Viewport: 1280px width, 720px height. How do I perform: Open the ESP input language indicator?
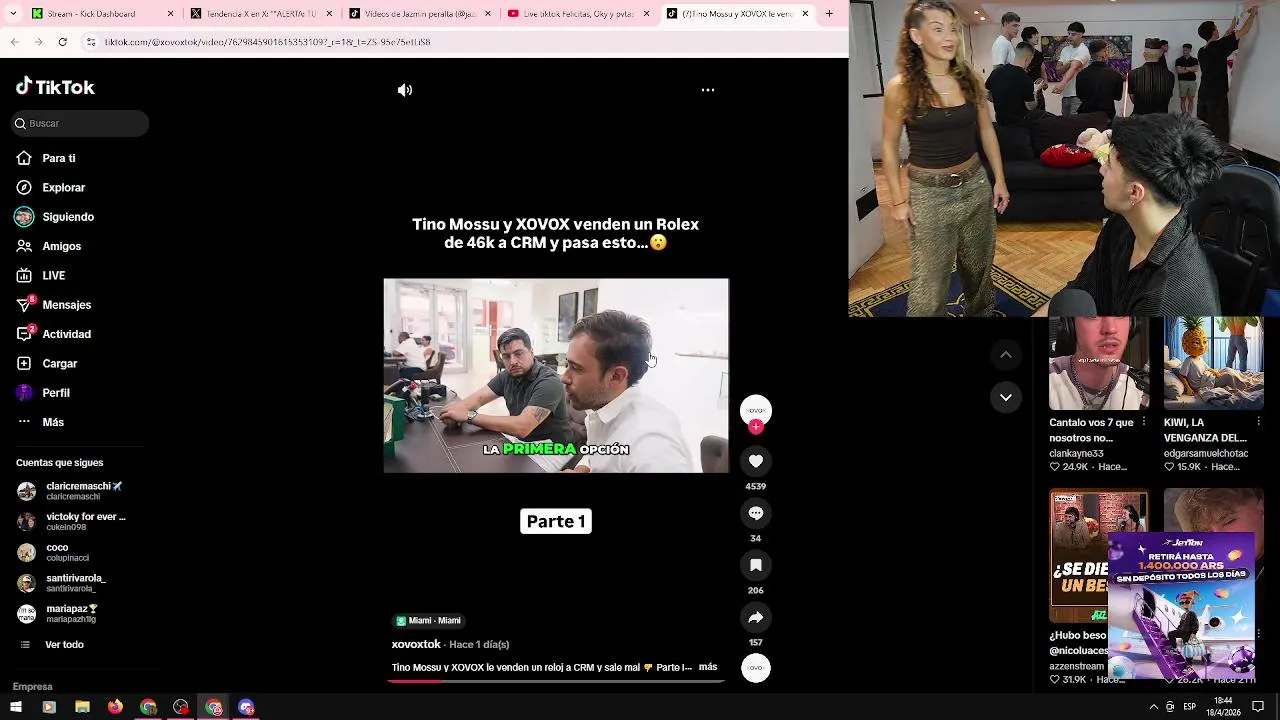point(1189,707)
